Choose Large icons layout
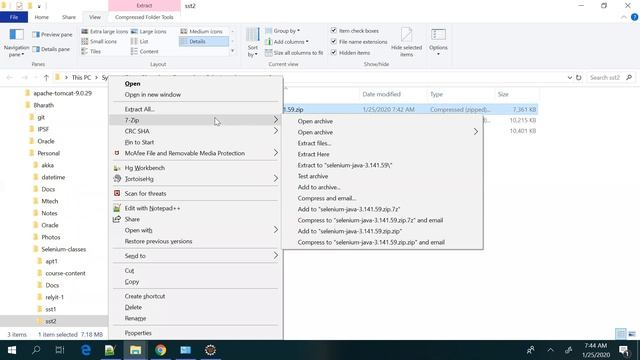Viewport: 640px width, 360px height. (x=149, y=31)
